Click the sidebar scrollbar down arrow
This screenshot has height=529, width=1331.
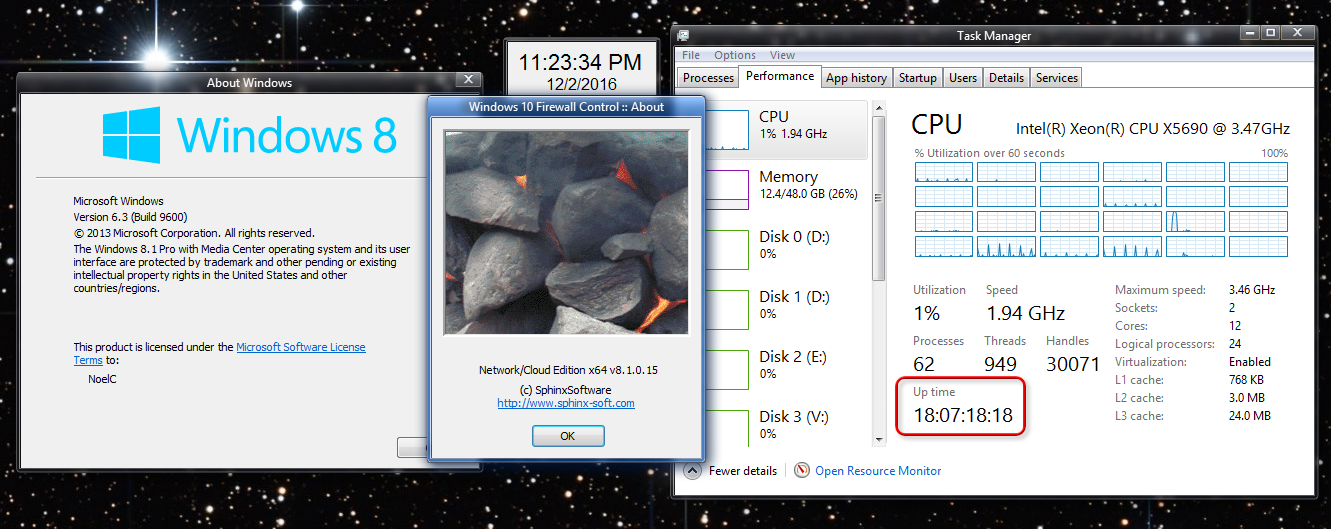[879, 440]
